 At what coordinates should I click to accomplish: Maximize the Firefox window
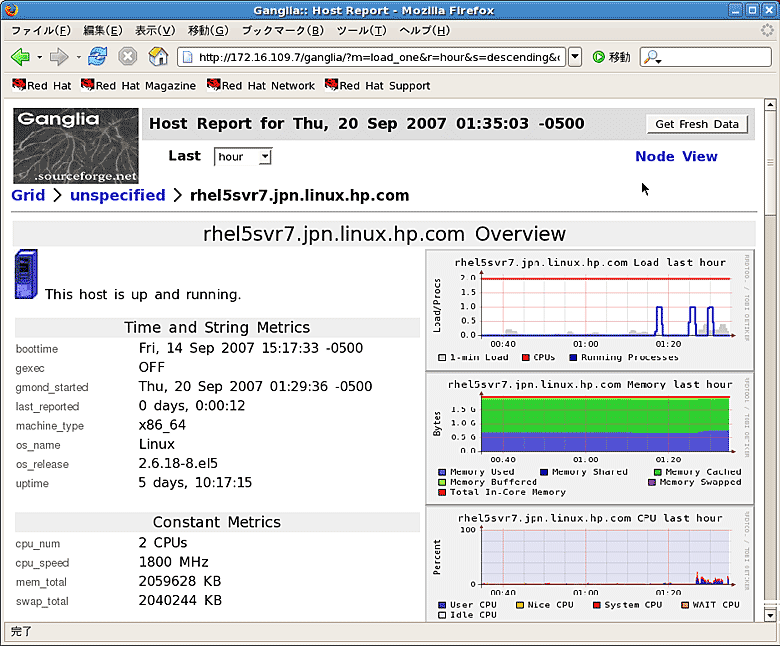point(753,10)
